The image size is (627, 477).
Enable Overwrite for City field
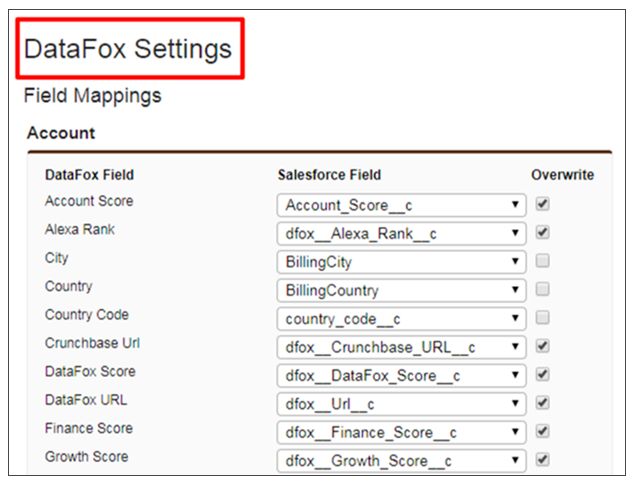pos(542,261)
